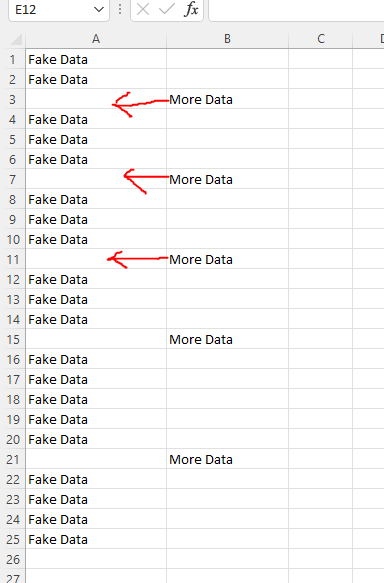Viewport: 384px width, 583px height.
Task: Click cell A1 containing Fake Data
Action: (96, 59)
